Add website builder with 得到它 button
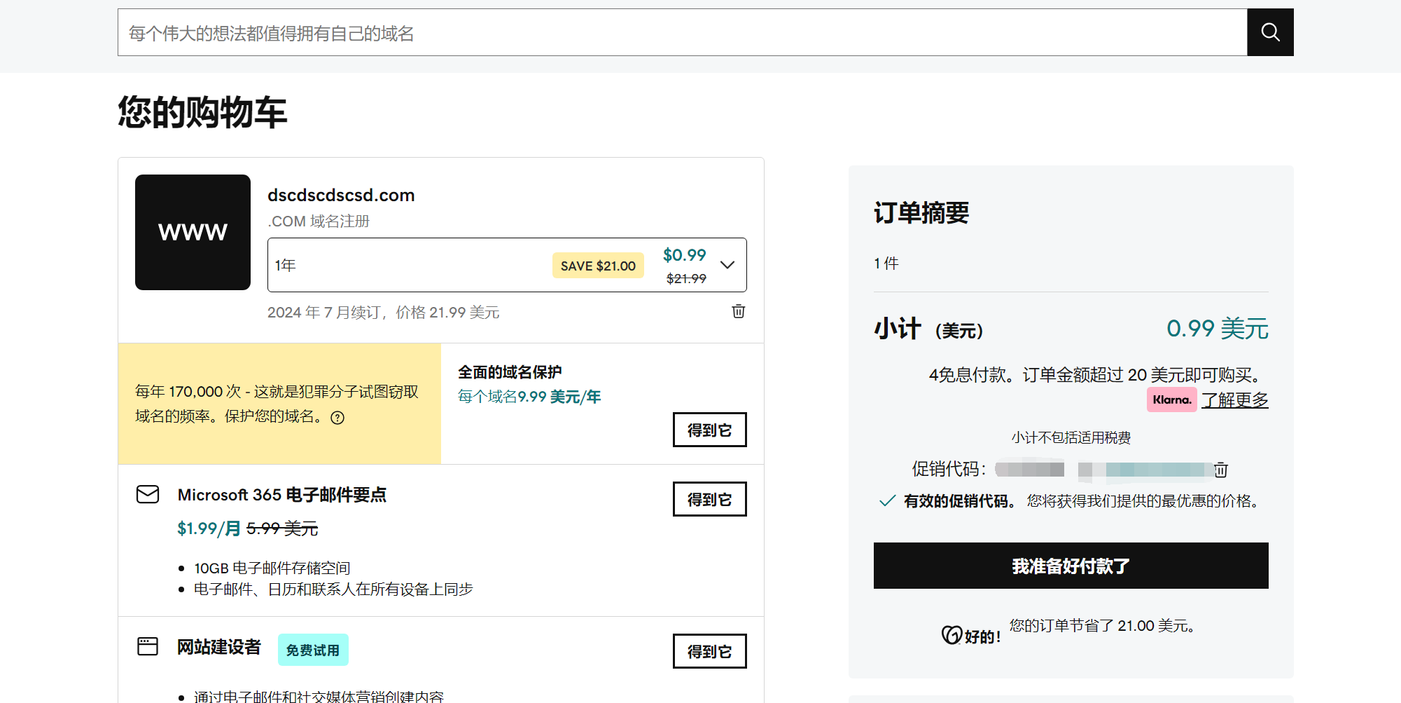1401x703 pixels. click(x=709, y=651)
